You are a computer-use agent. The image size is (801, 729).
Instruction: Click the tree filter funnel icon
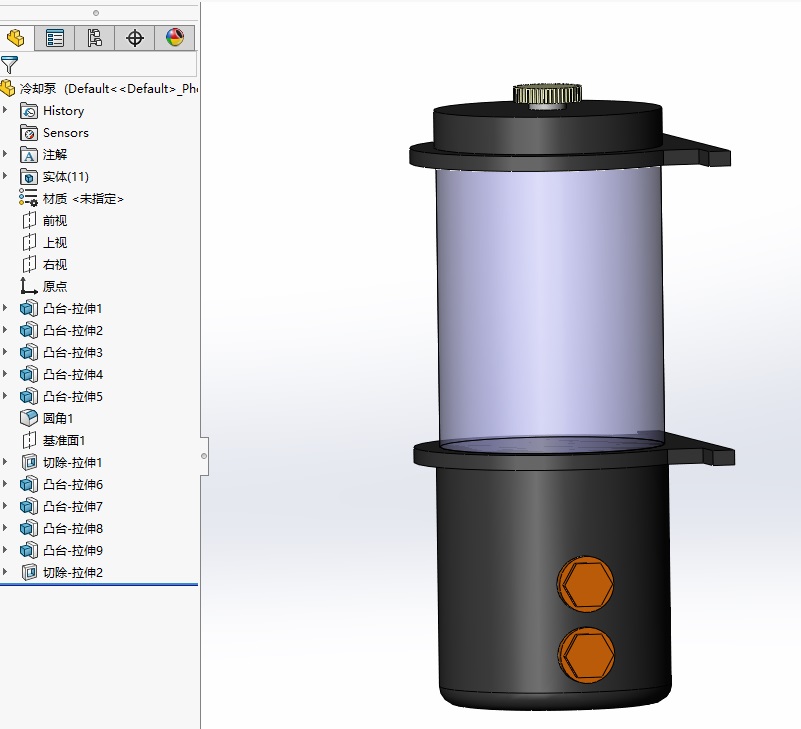[9, 65]
